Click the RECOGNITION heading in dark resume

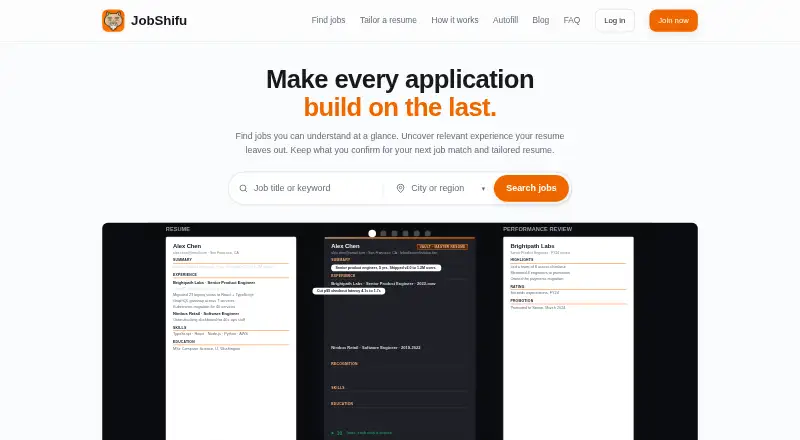point(344,364)
